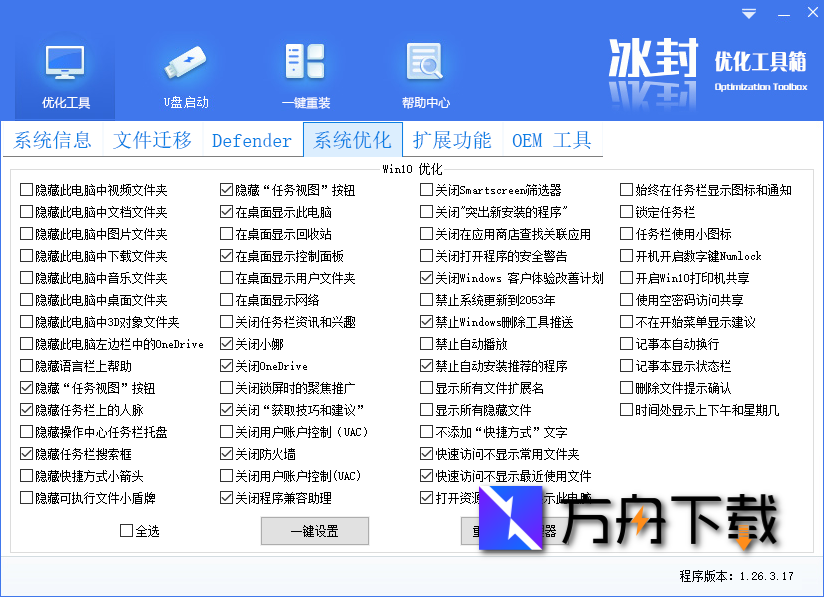
Task: Open the Defender tab
Action: pyautogui.click(x=251, y=140)
